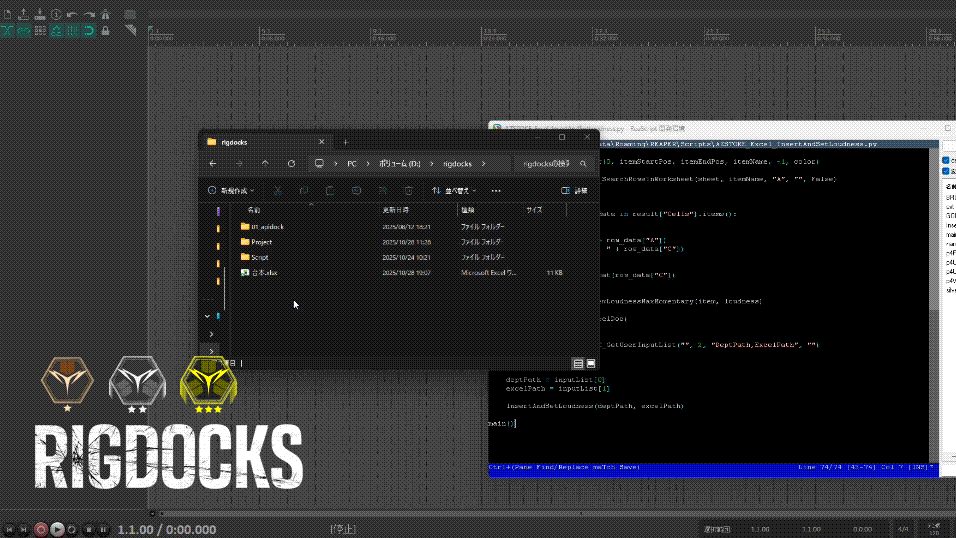Toggle the auto-crossfade icon
This screenshot has height=538, width=956.
[x=7, y=30]
